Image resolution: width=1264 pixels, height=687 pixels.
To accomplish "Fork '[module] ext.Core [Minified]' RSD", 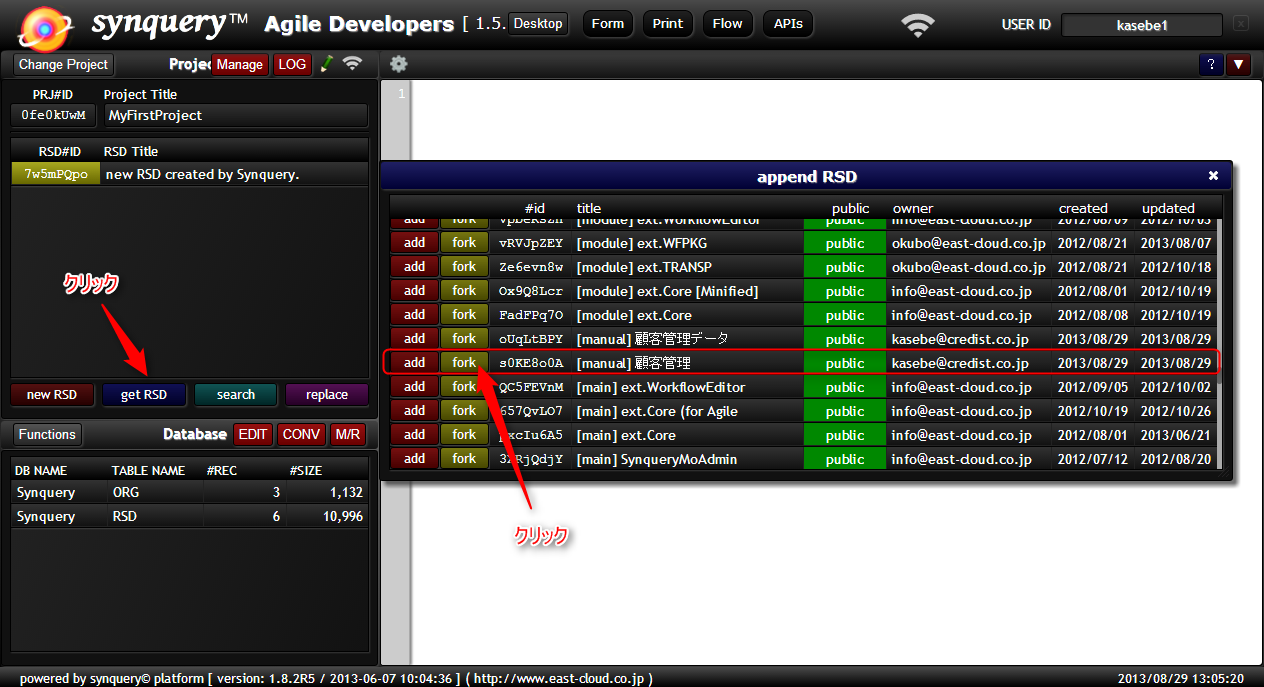I will coord(464,291).
